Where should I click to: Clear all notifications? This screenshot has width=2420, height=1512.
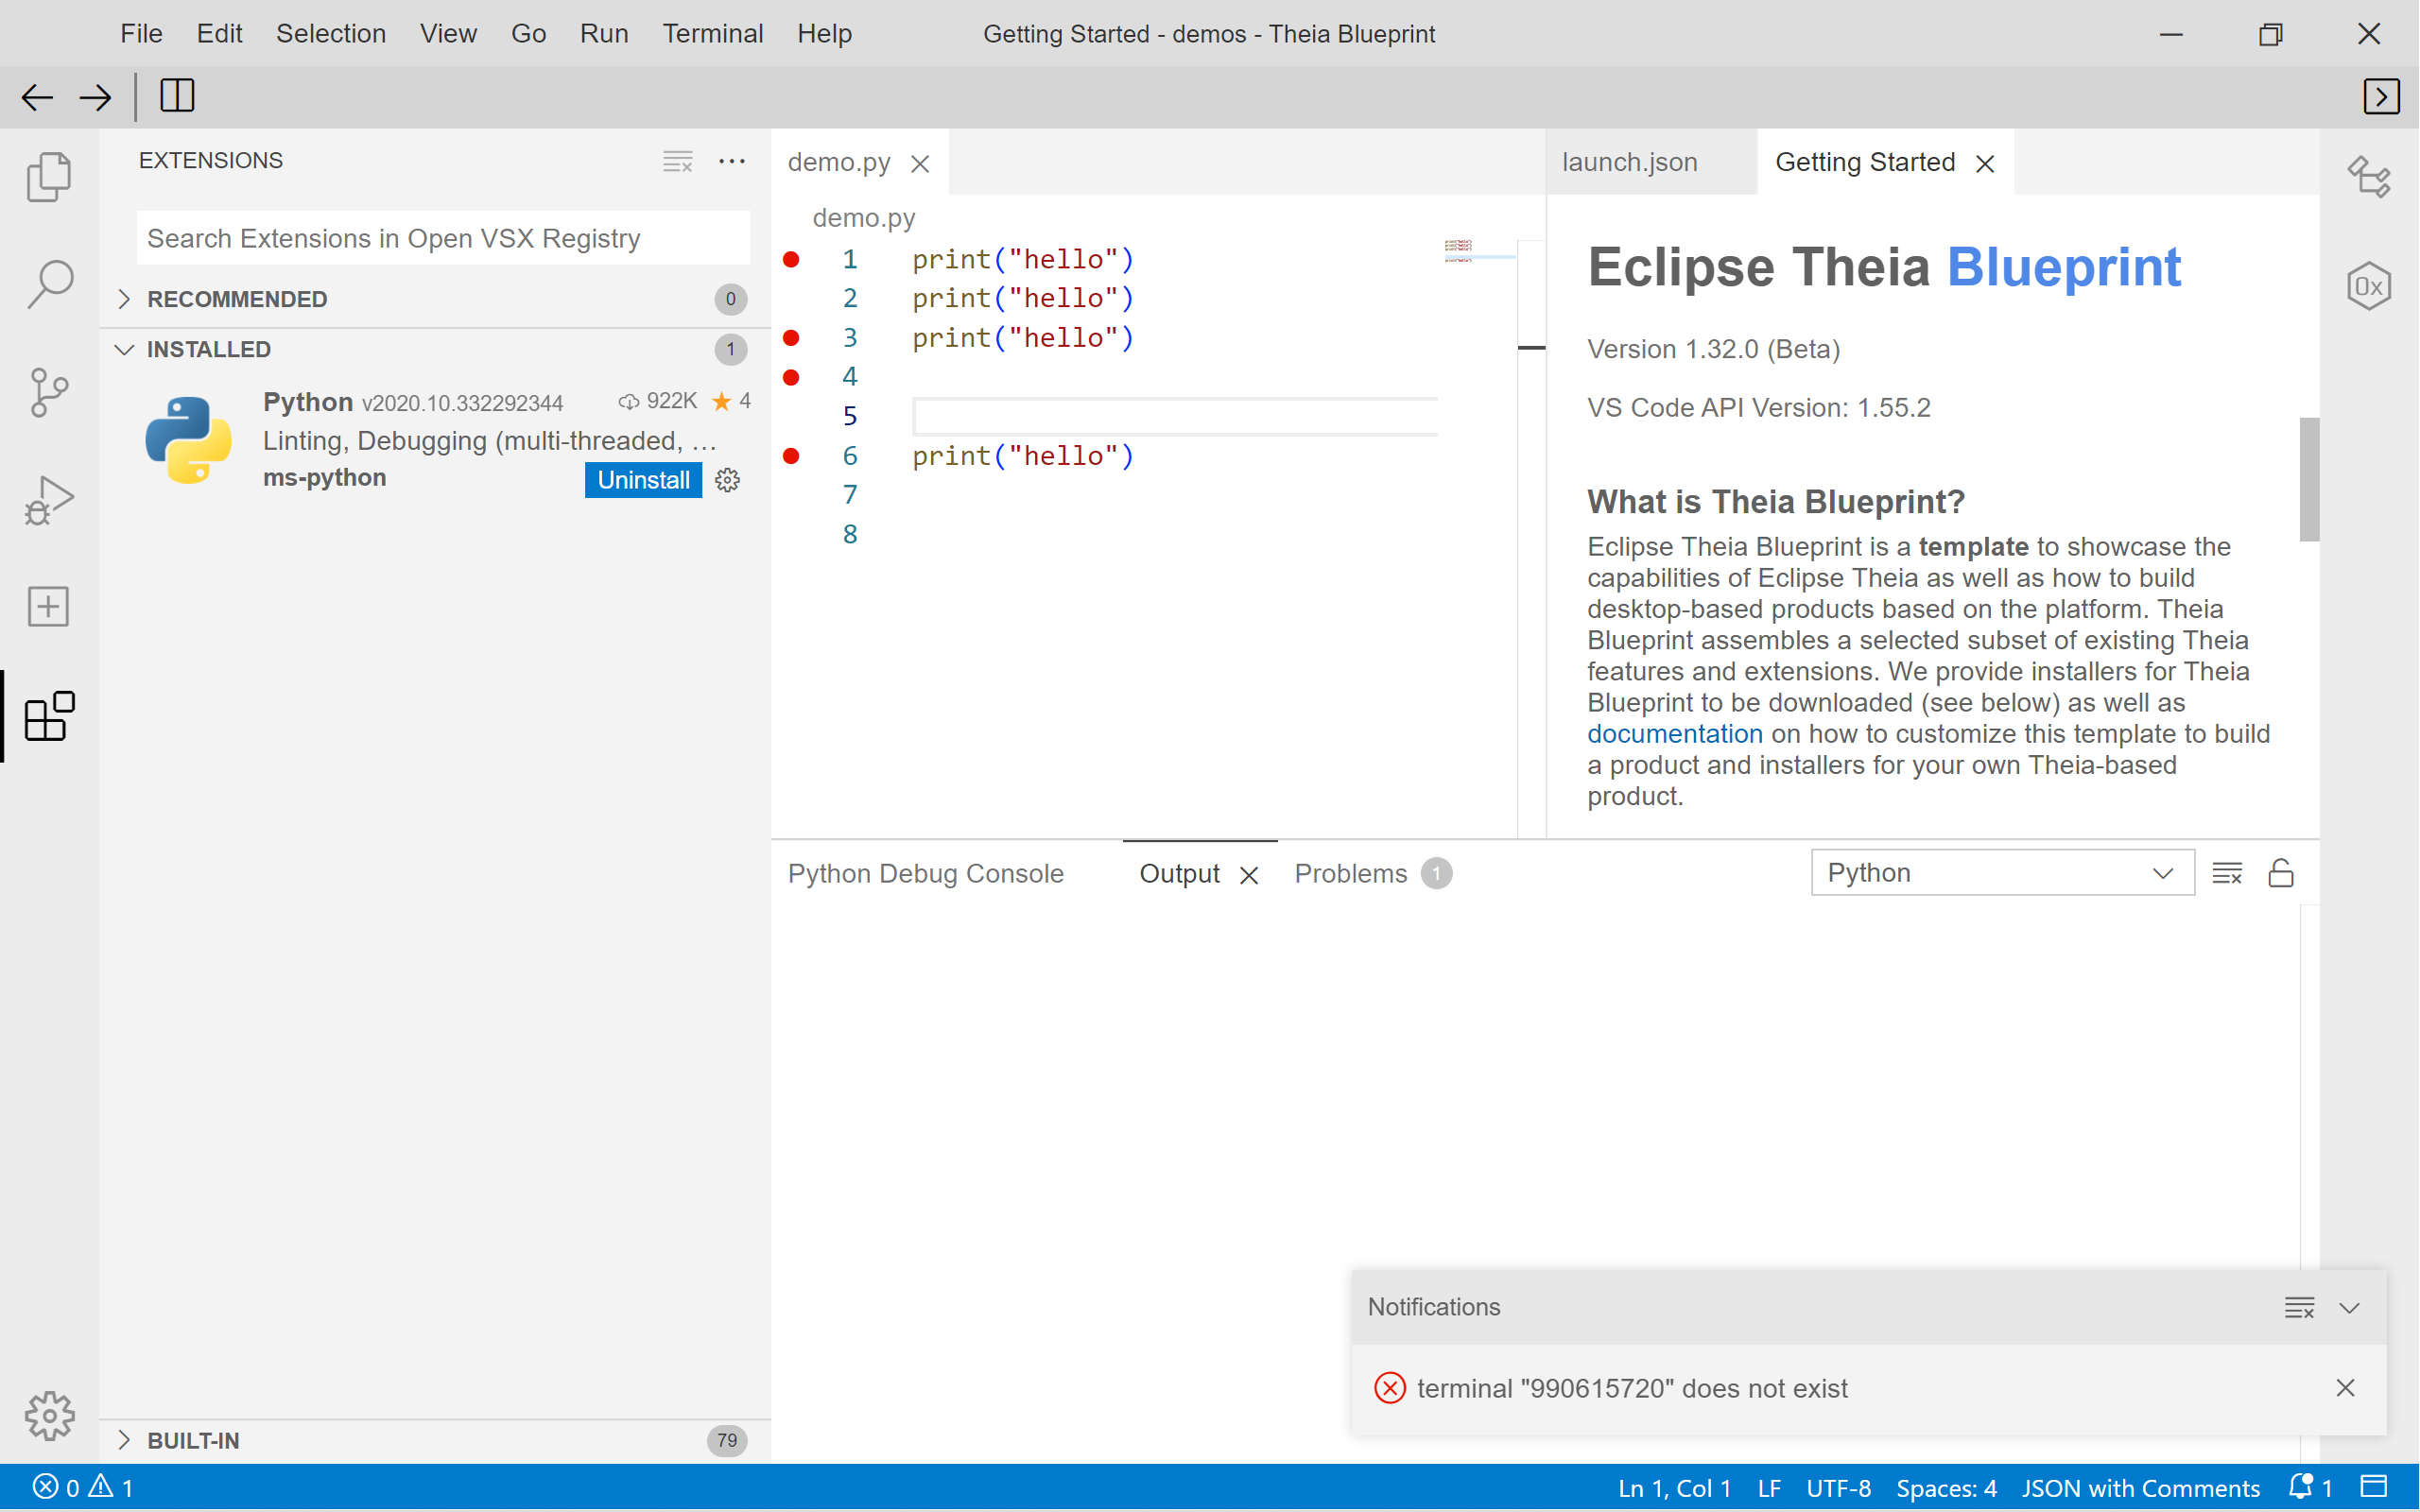[2299, 1307]
